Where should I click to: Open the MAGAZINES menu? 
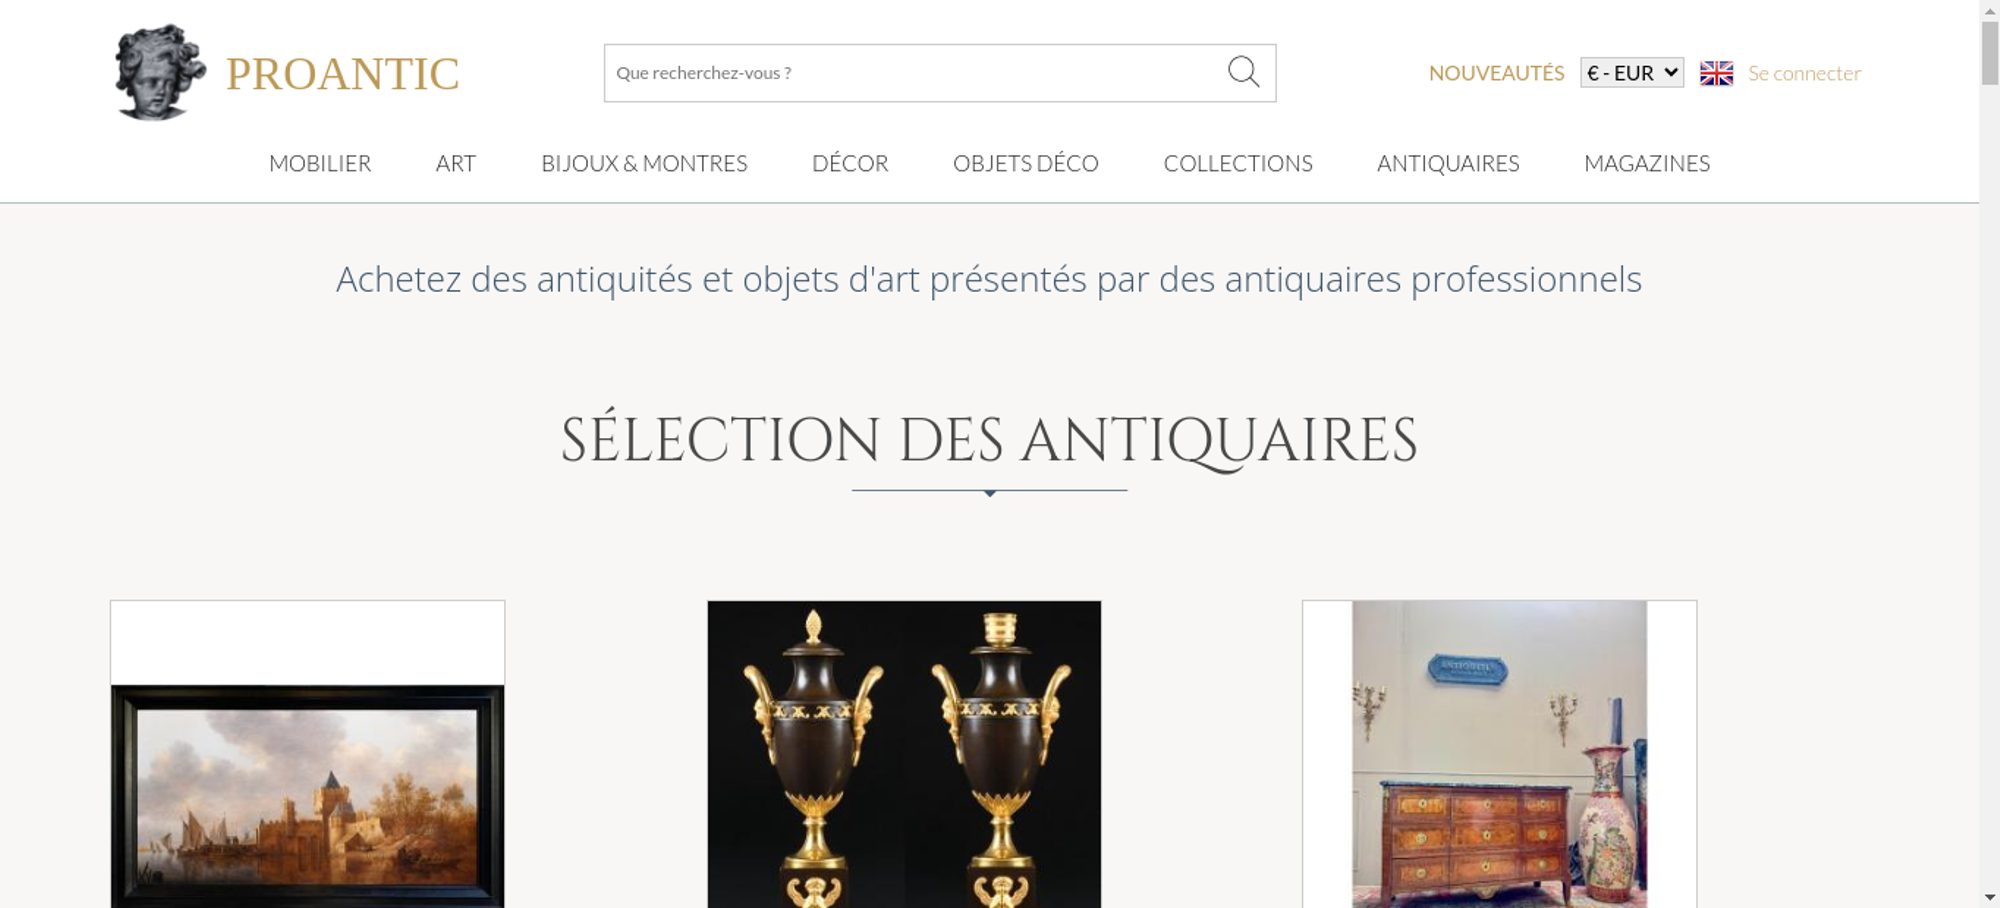click(x=1647, y=163)
